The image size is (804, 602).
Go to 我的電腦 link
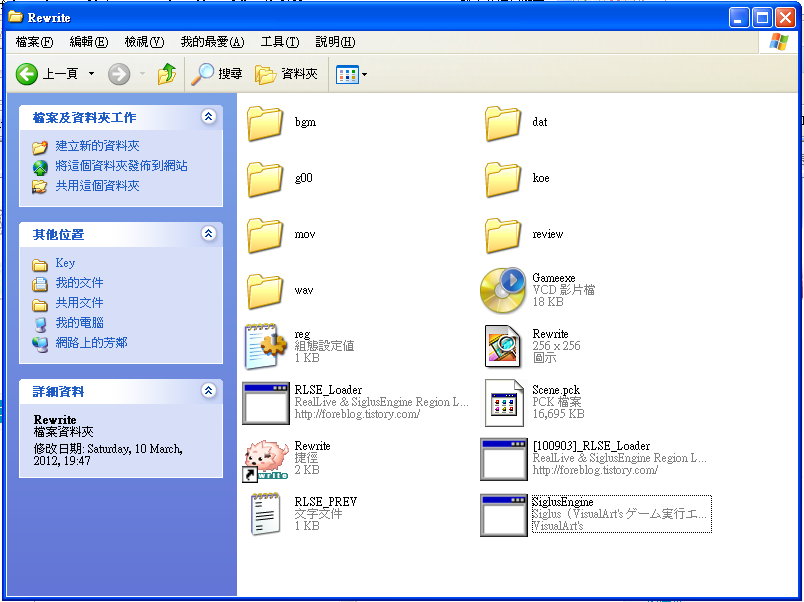coord(79,323)
